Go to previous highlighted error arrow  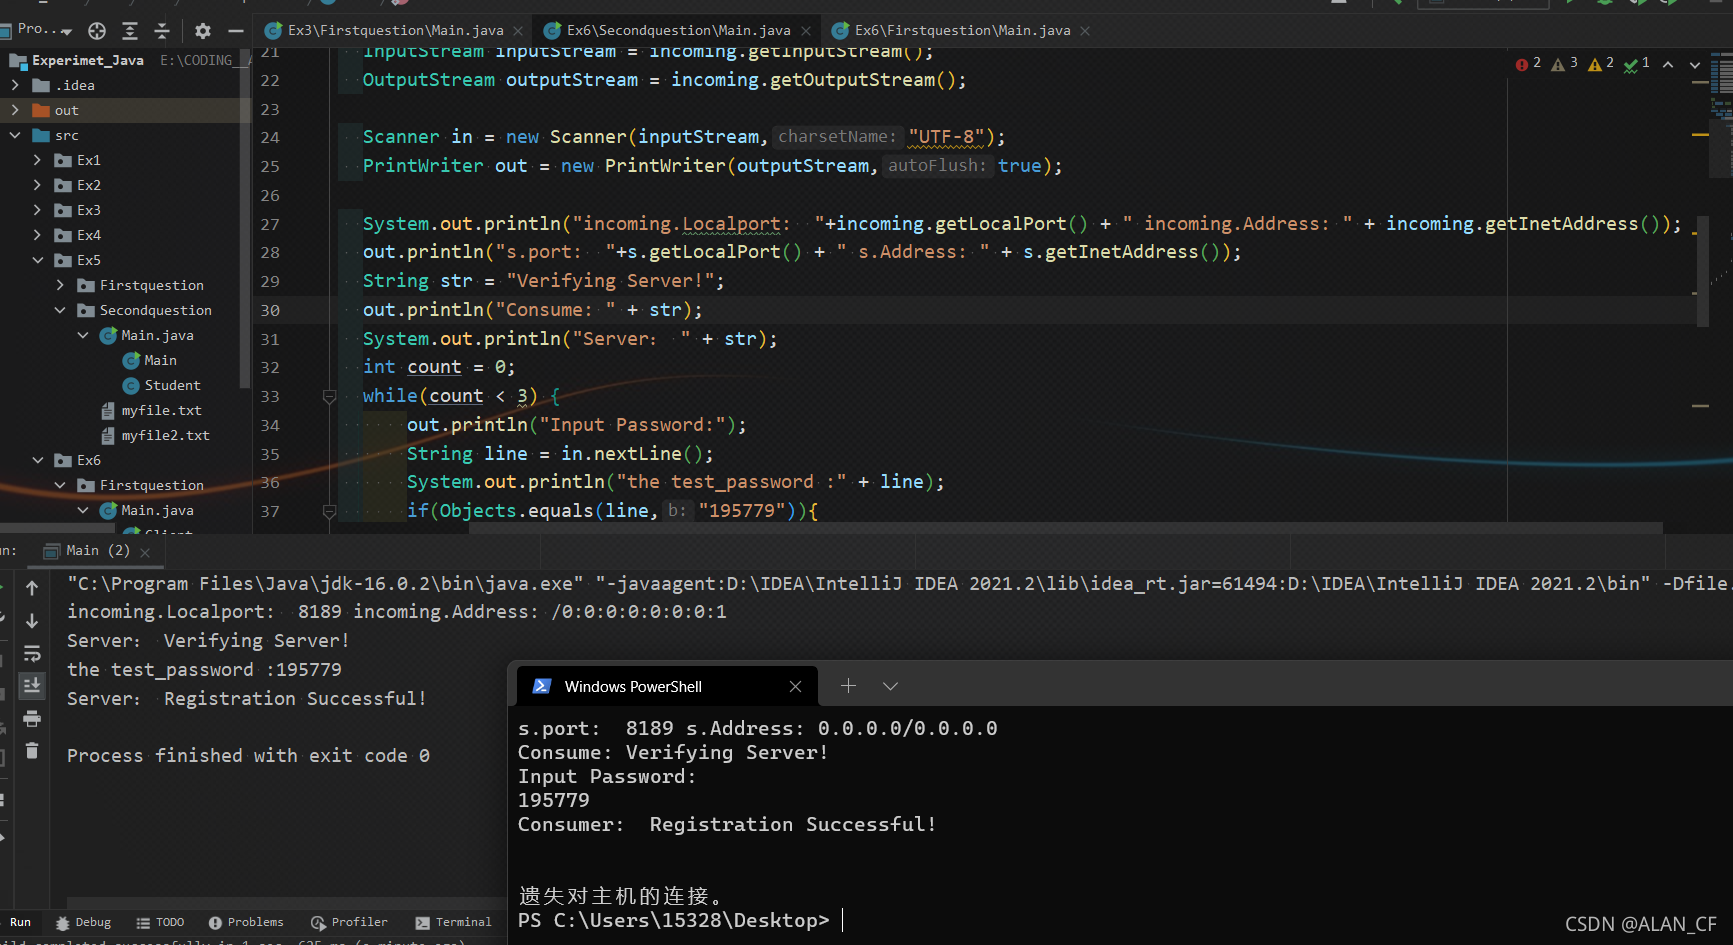[x=1668, y=64]
